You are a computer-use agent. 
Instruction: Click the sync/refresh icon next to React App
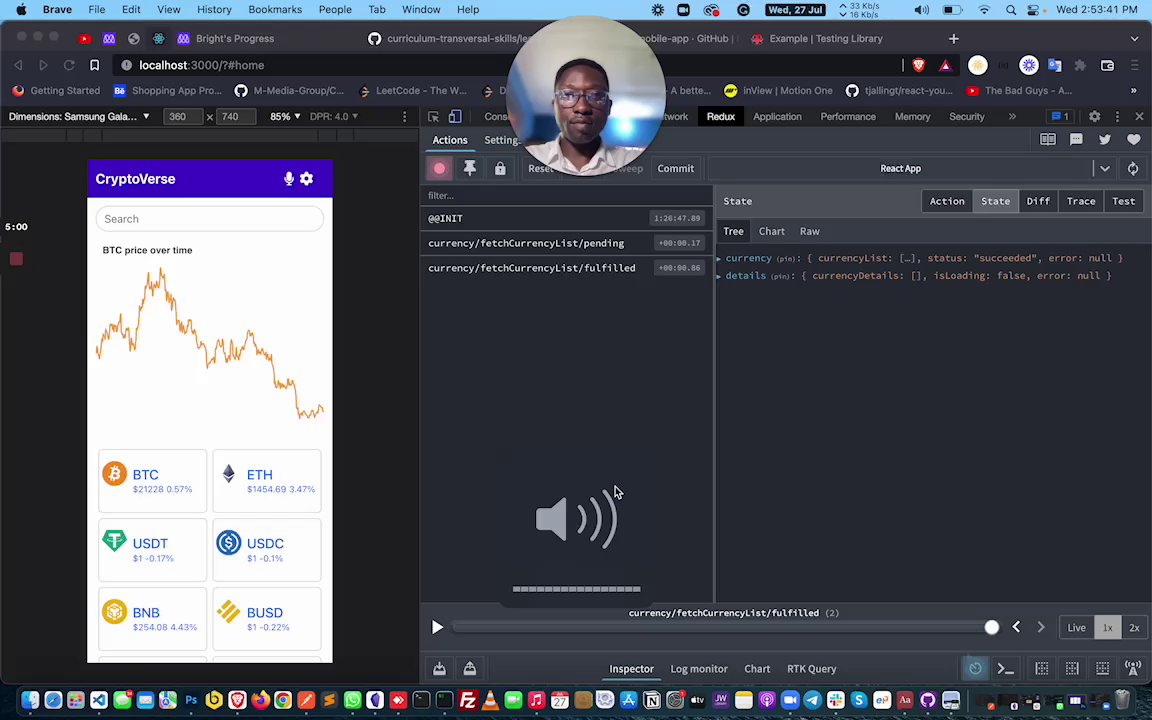[x=1133, y=168]
